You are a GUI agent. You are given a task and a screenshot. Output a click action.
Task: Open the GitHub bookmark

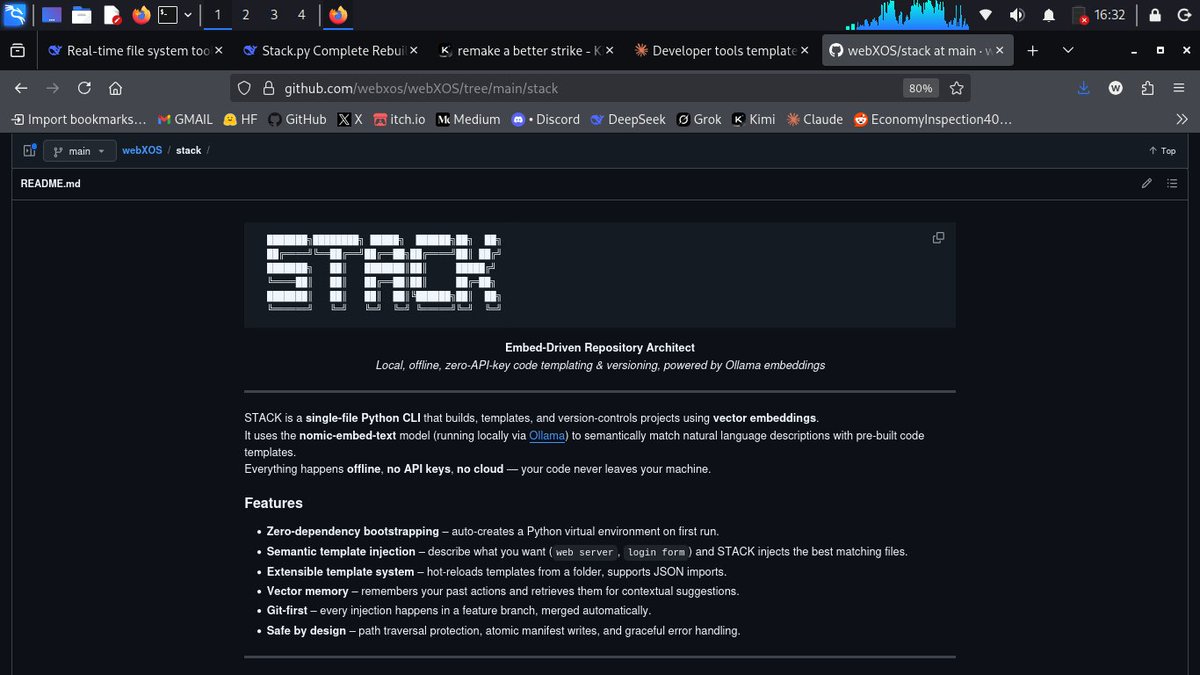click(x=296, y=119)
